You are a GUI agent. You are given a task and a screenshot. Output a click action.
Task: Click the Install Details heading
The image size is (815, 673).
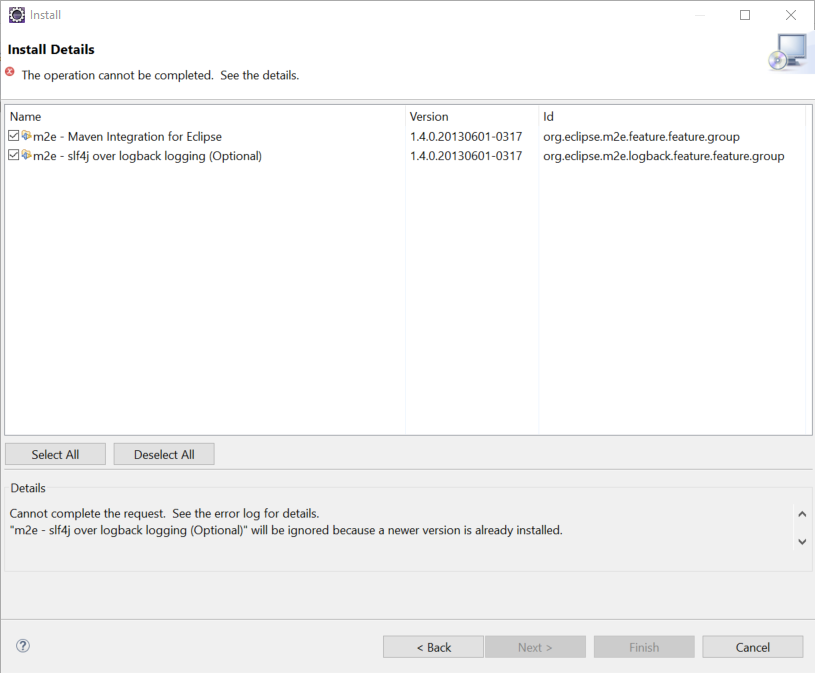coord(51,49)
